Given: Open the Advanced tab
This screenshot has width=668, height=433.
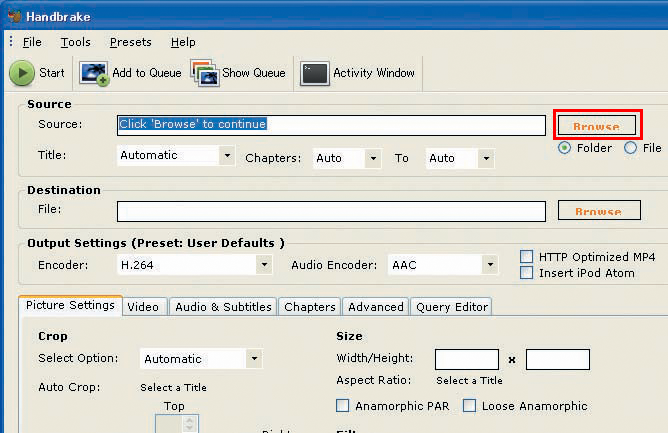Looking at the screenshot, I should click(x=376, y=307).
